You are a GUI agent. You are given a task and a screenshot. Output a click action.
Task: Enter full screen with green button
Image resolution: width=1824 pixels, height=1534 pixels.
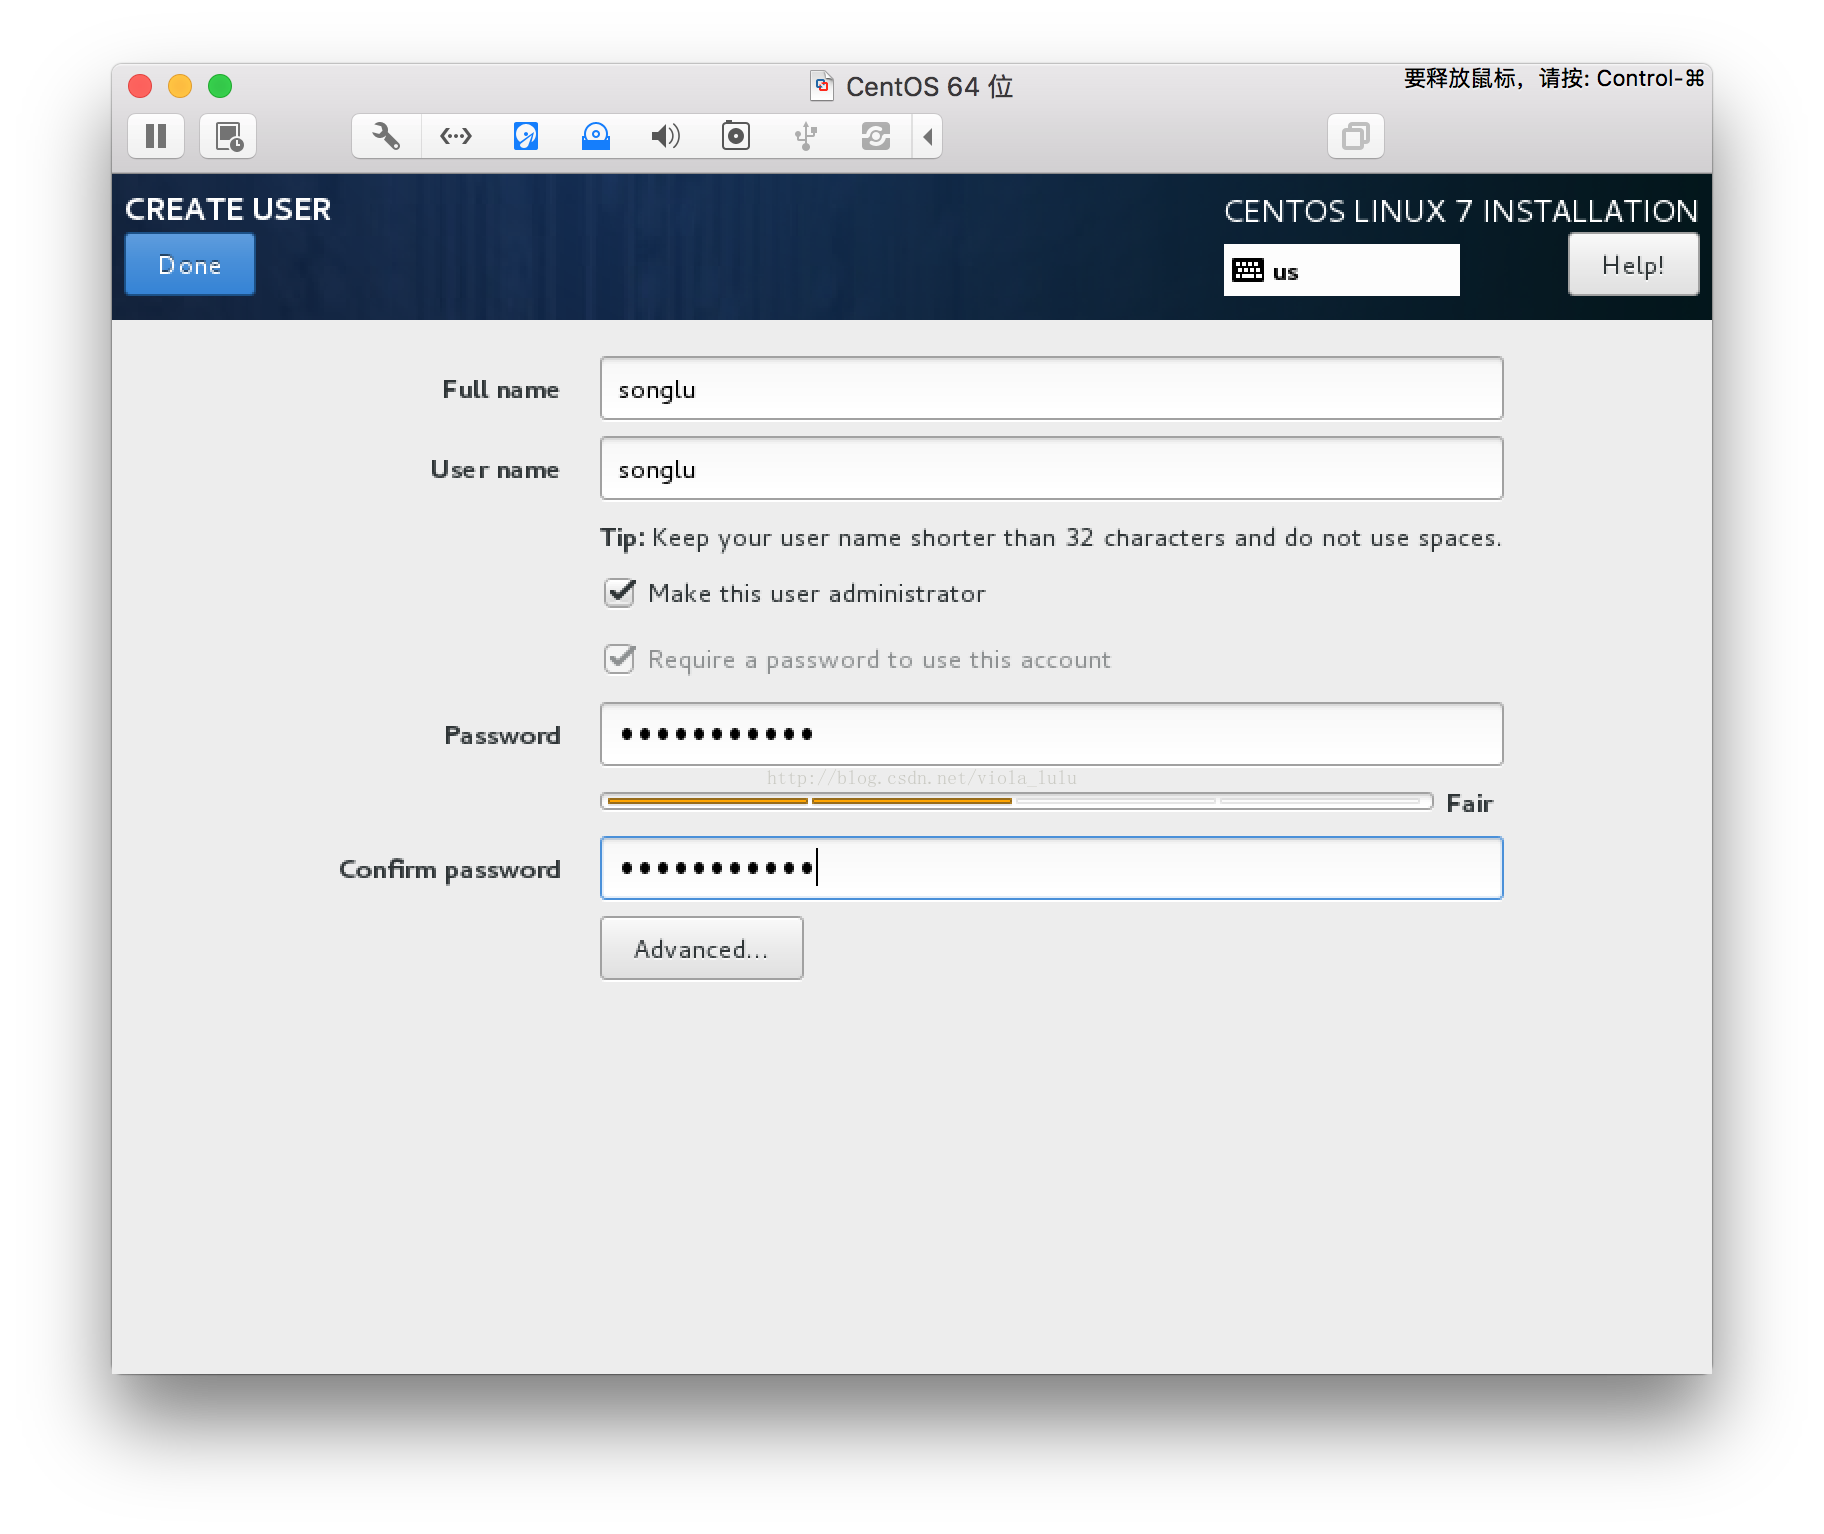pyautogui.click(x=220, y=86)
